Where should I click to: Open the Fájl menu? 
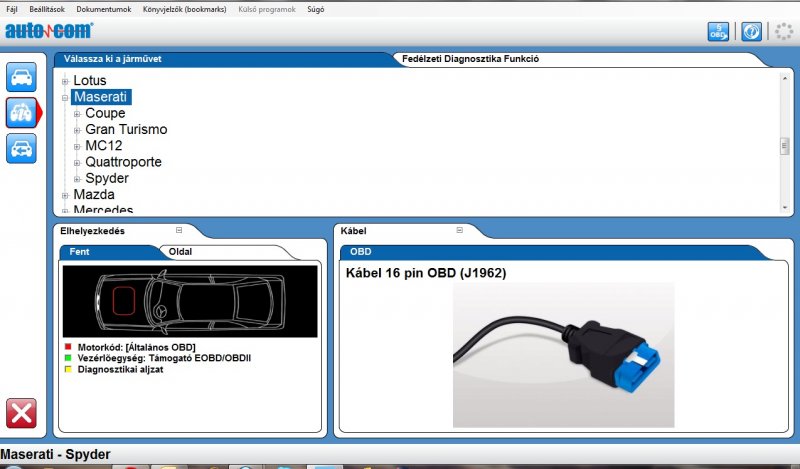[11, 9]
